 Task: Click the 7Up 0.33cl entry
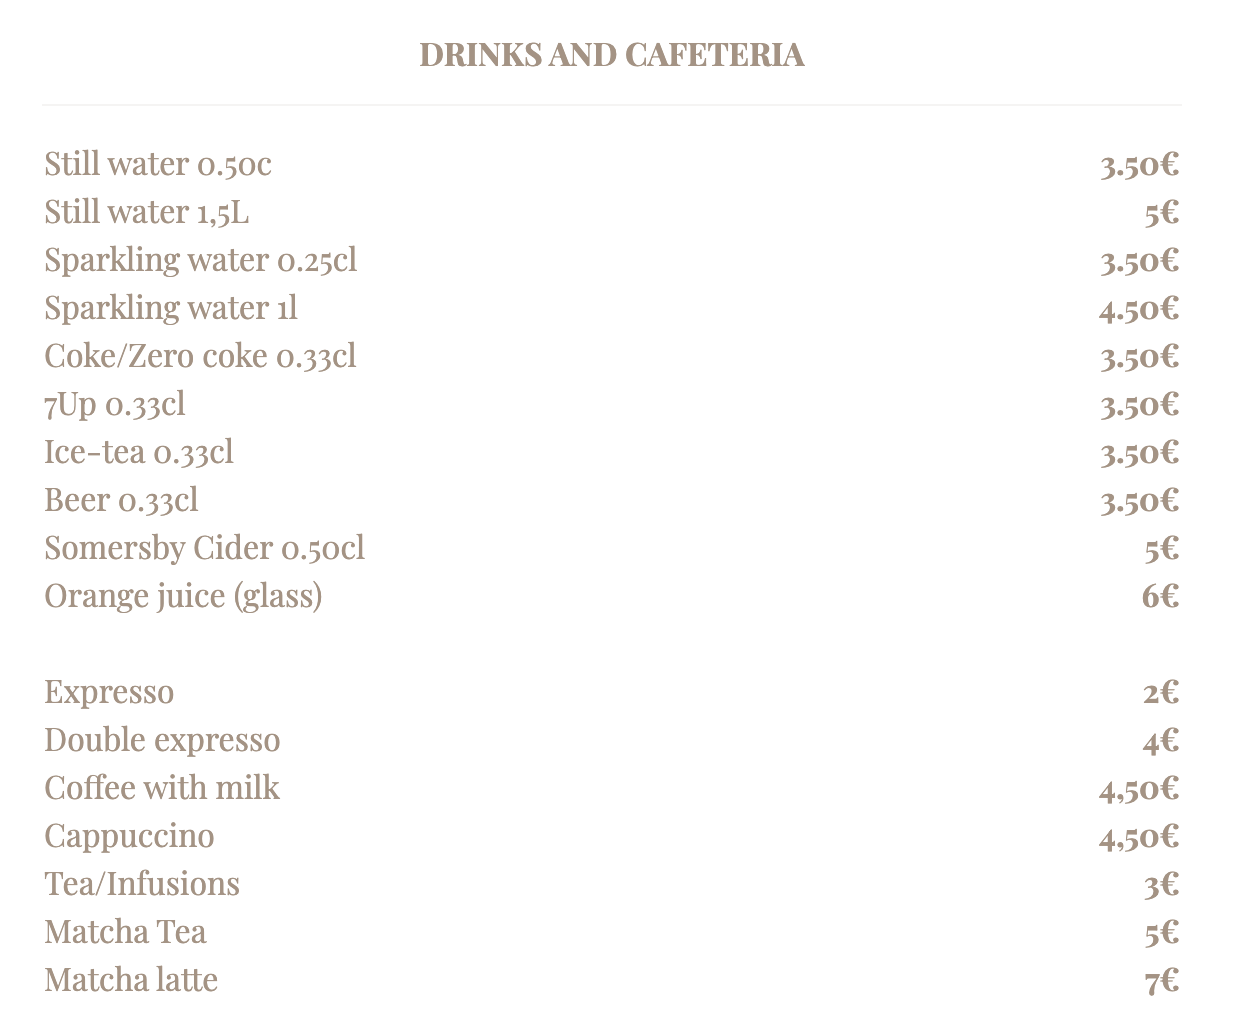click(115, 404)
